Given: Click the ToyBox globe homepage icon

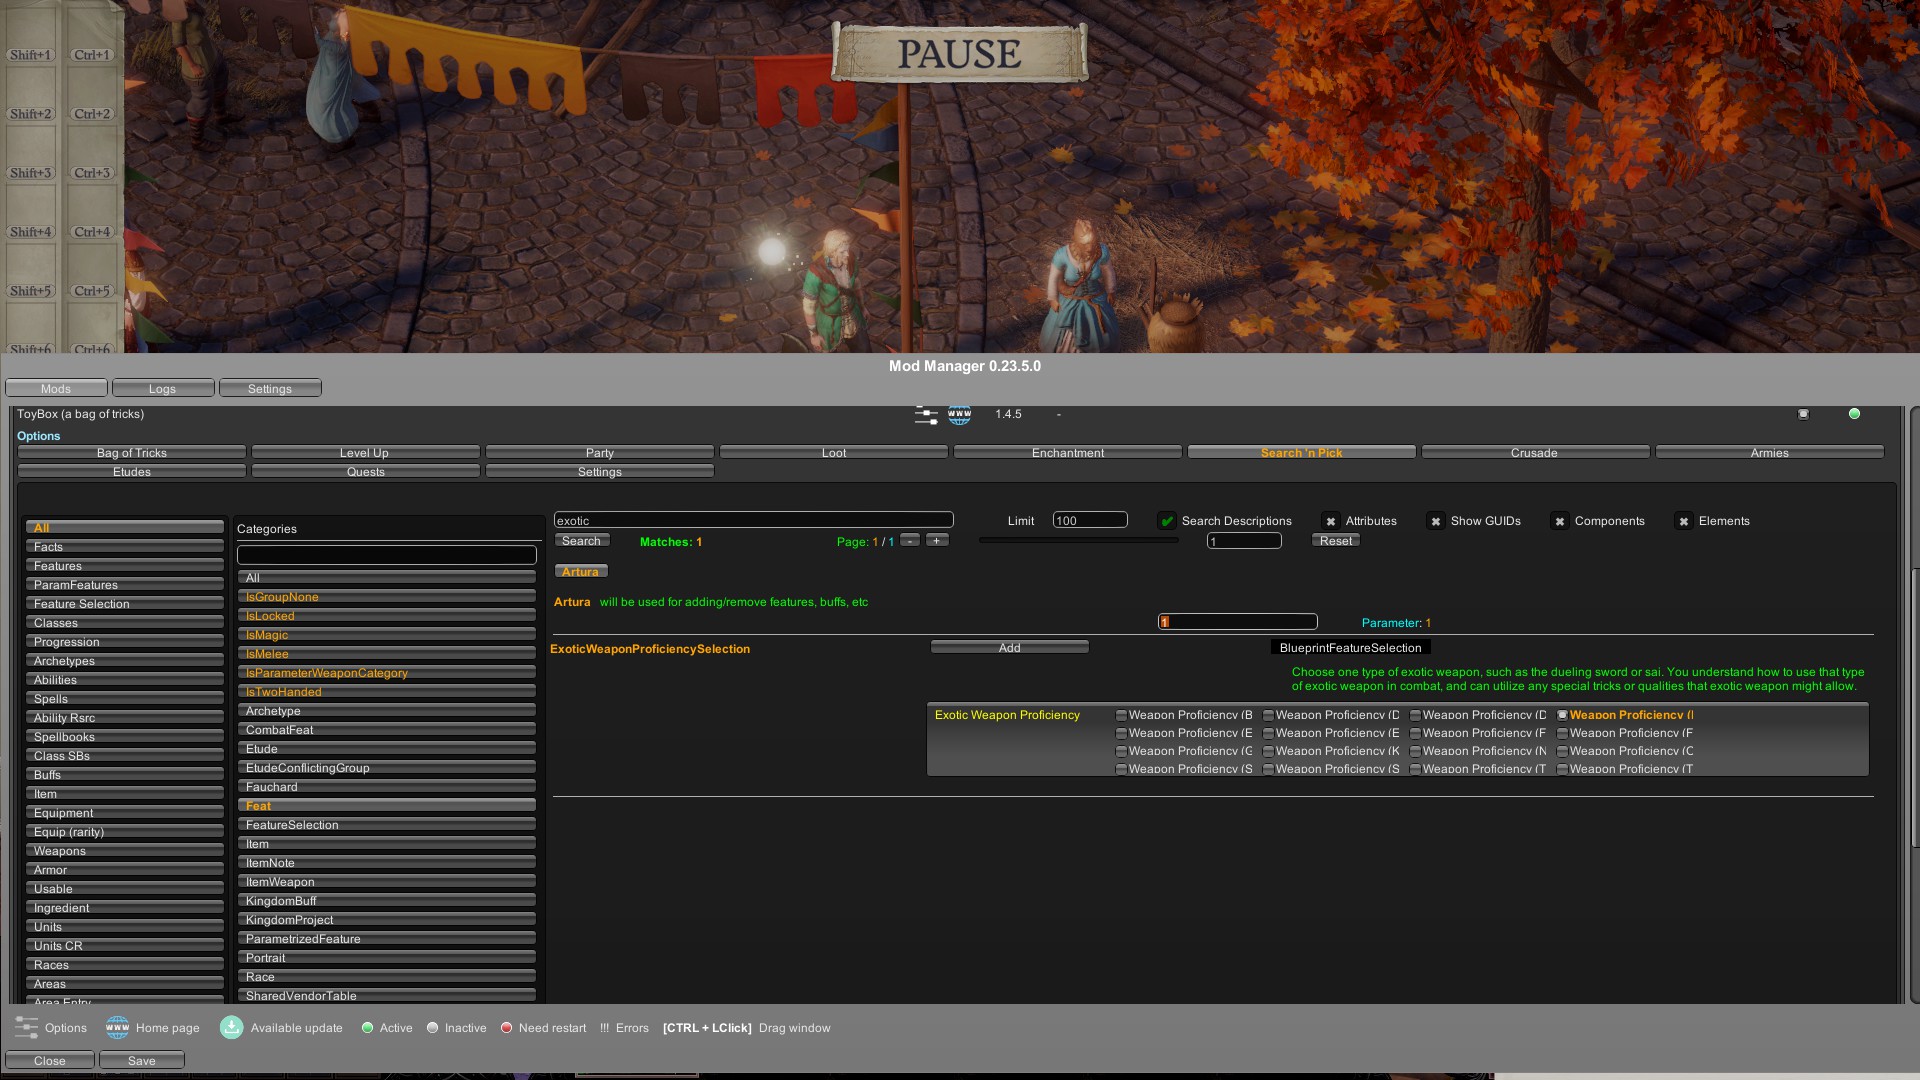Looking at the screenshot, I should coord(959,414).
